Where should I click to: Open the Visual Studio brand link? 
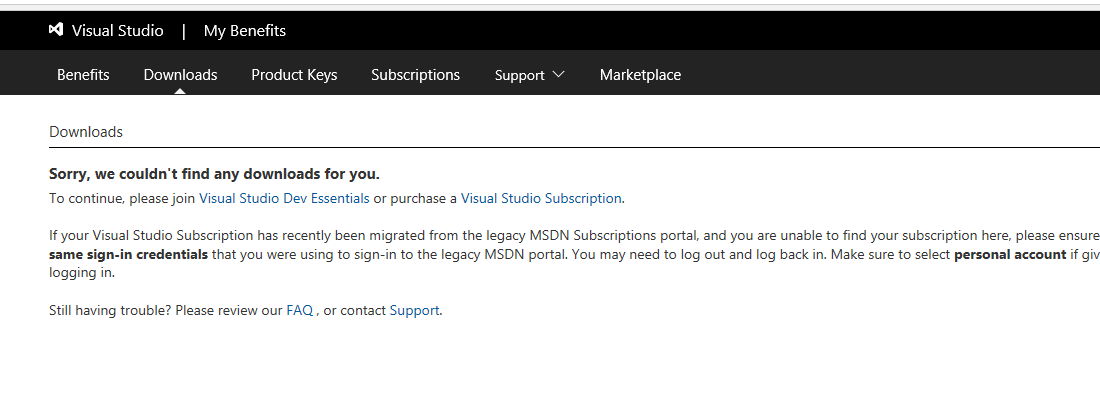click(x=117, y=31)
